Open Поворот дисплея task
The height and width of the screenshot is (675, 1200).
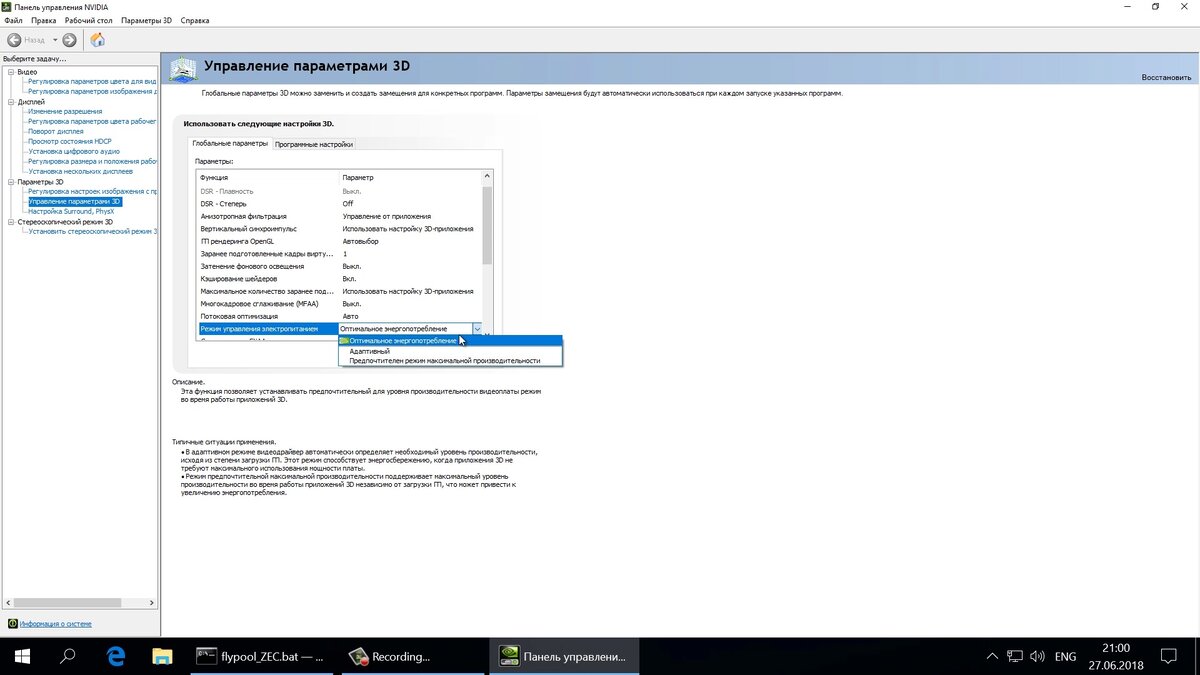[x=56, y=132]
